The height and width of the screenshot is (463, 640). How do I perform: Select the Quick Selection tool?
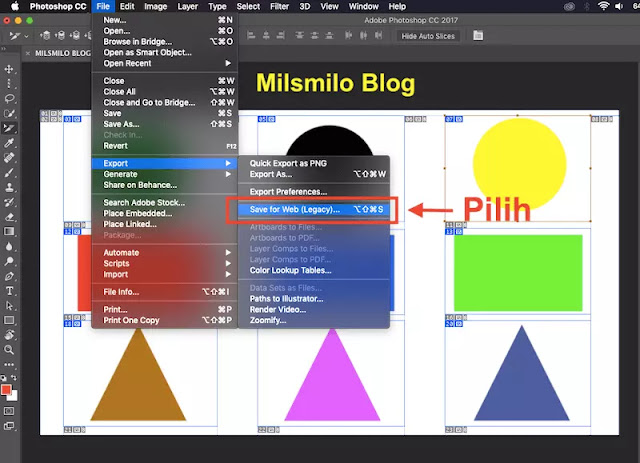pos(9,114)
